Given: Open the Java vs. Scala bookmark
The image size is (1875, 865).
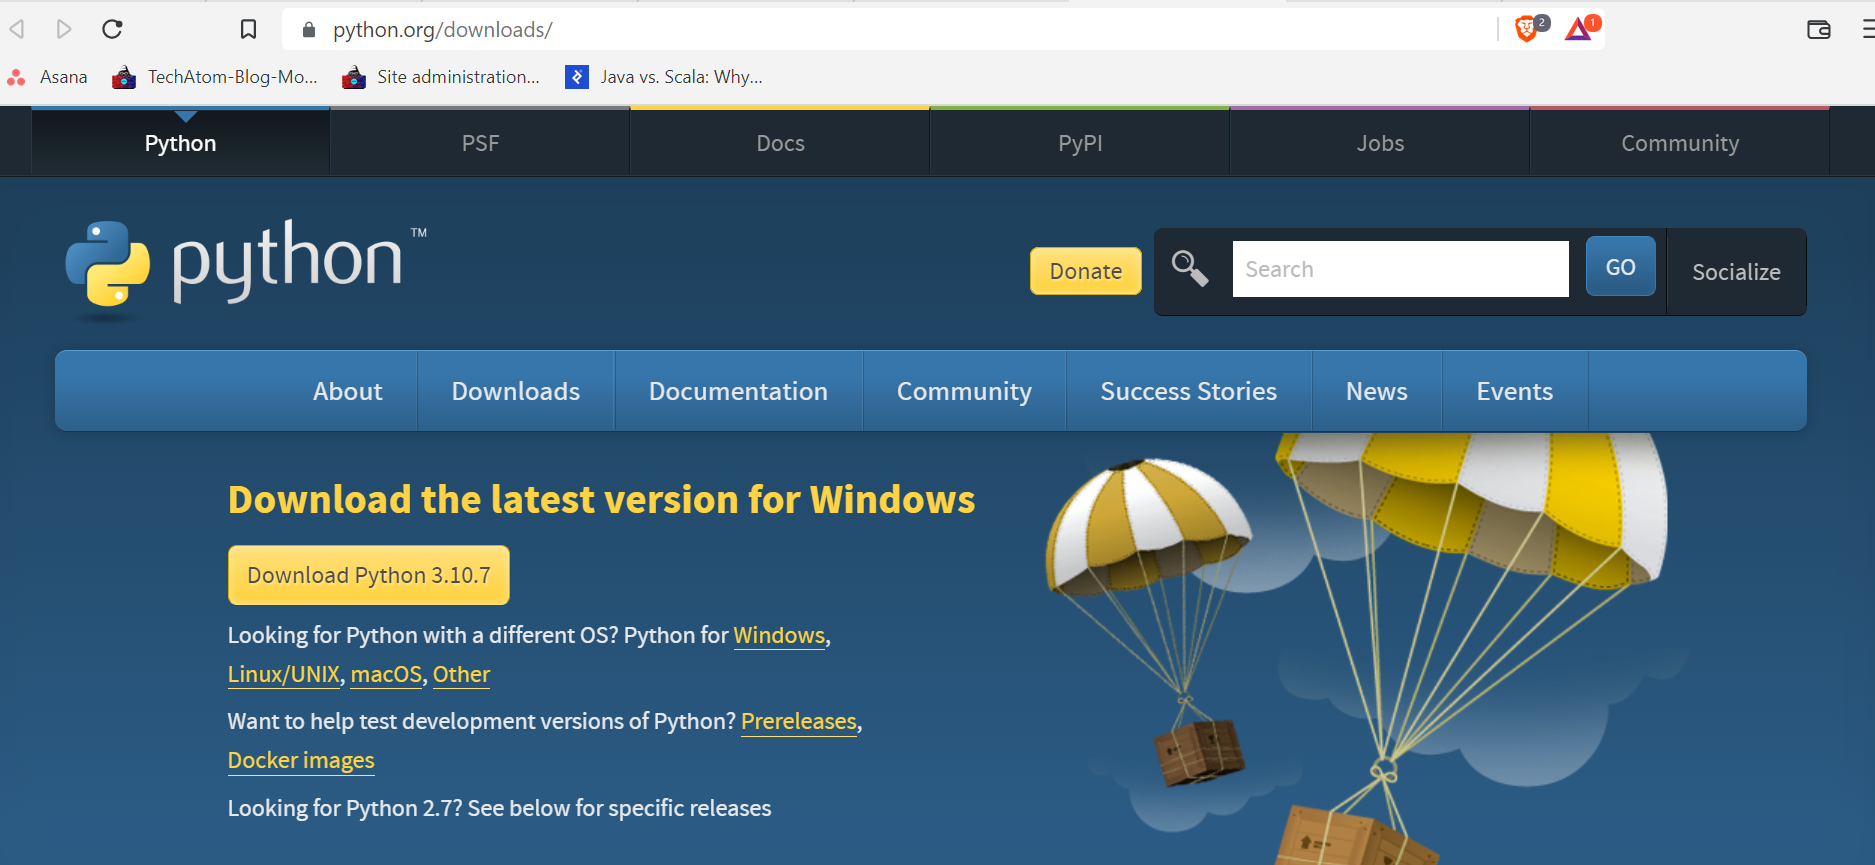Looking at the screenshot, I should point(664,77).
